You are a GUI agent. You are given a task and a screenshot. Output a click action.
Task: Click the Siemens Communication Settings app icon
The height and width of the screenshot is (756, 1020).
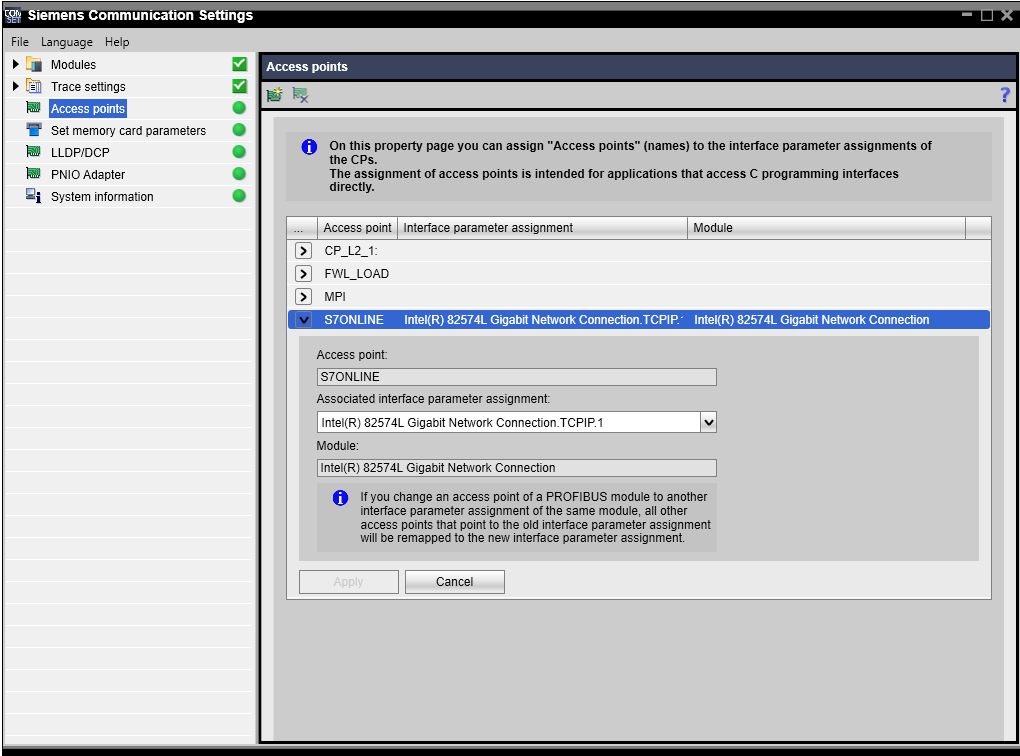pos(12,15)
